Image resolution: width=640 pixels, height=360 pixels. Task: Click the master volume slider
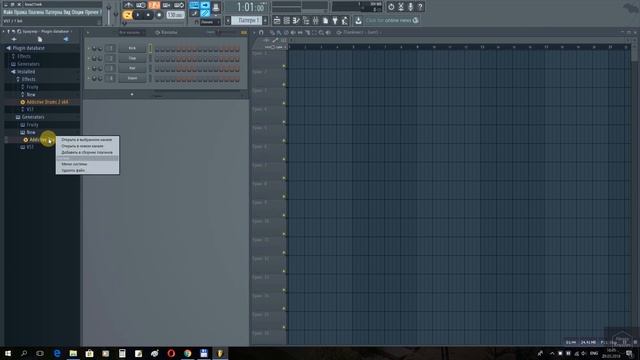109,13
